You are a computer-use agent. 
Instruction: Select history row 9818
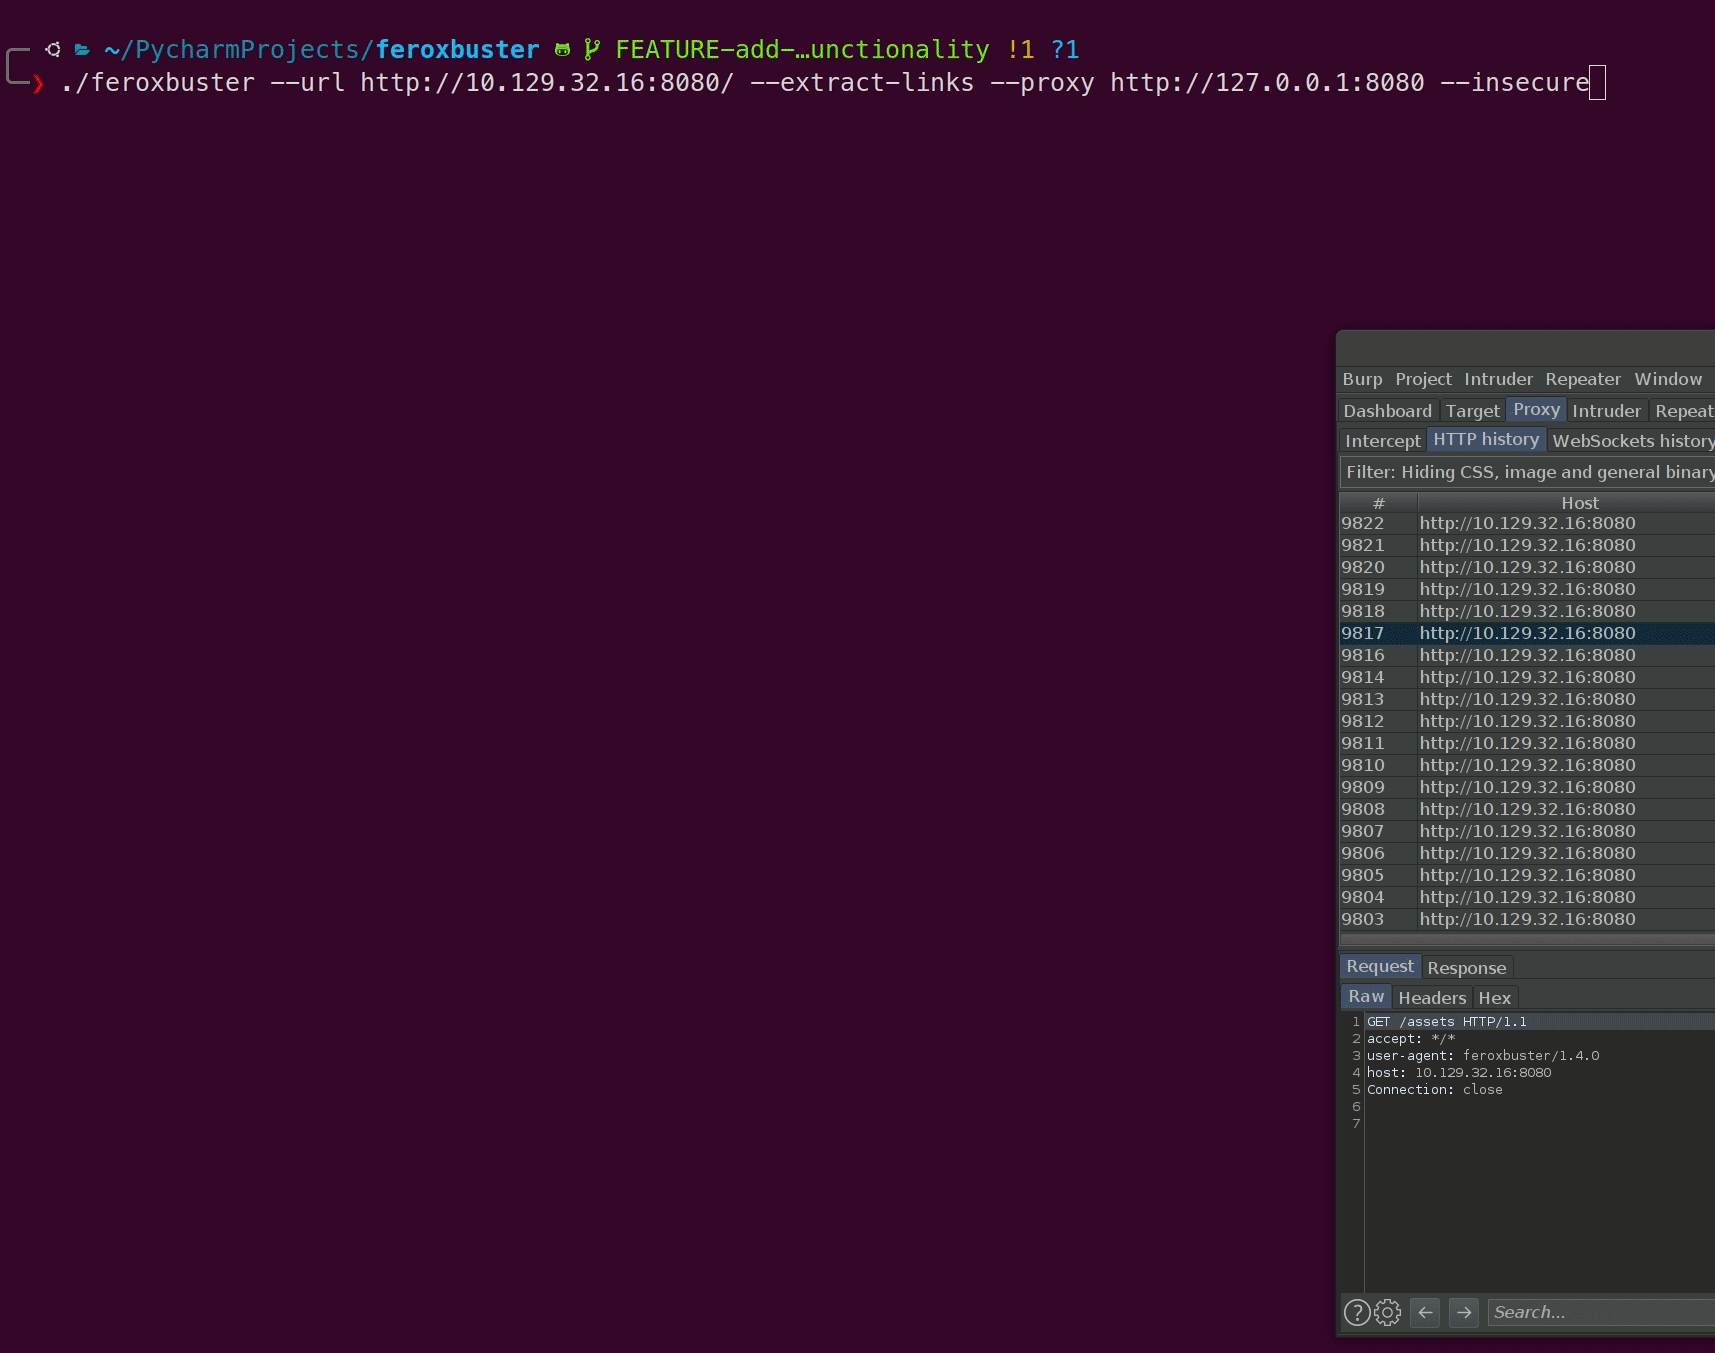click(1527, 611)
